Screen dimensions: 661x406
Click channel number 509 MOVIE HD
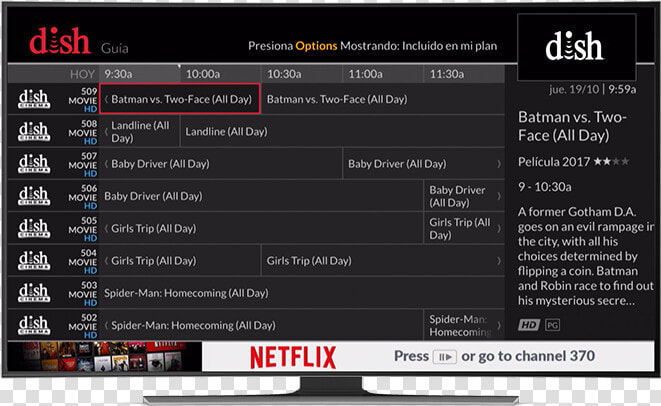click(83, 100)
